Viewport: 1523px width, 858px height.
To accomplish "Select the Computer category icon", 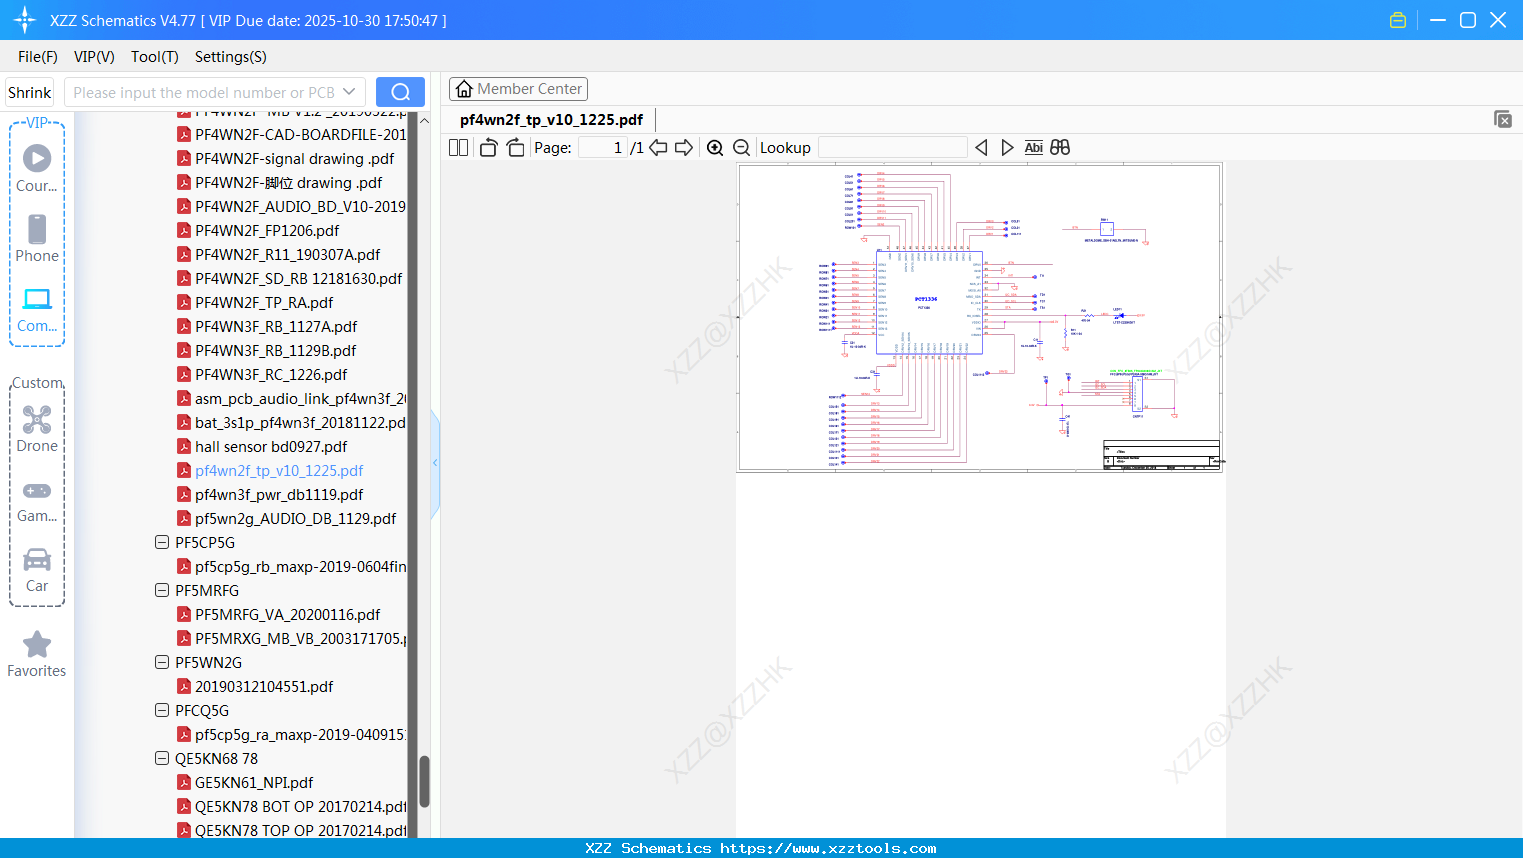I will tap(37, 309).
